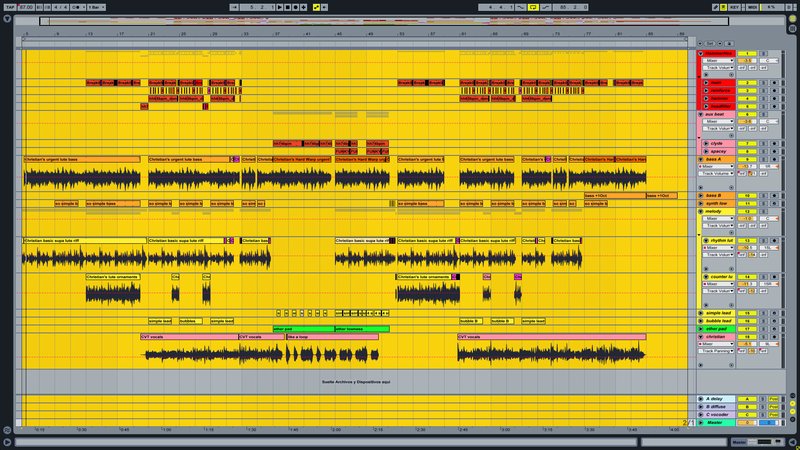Unfold the reinforce track
This screenshot has width=800, height=450.
click(706, 90)
